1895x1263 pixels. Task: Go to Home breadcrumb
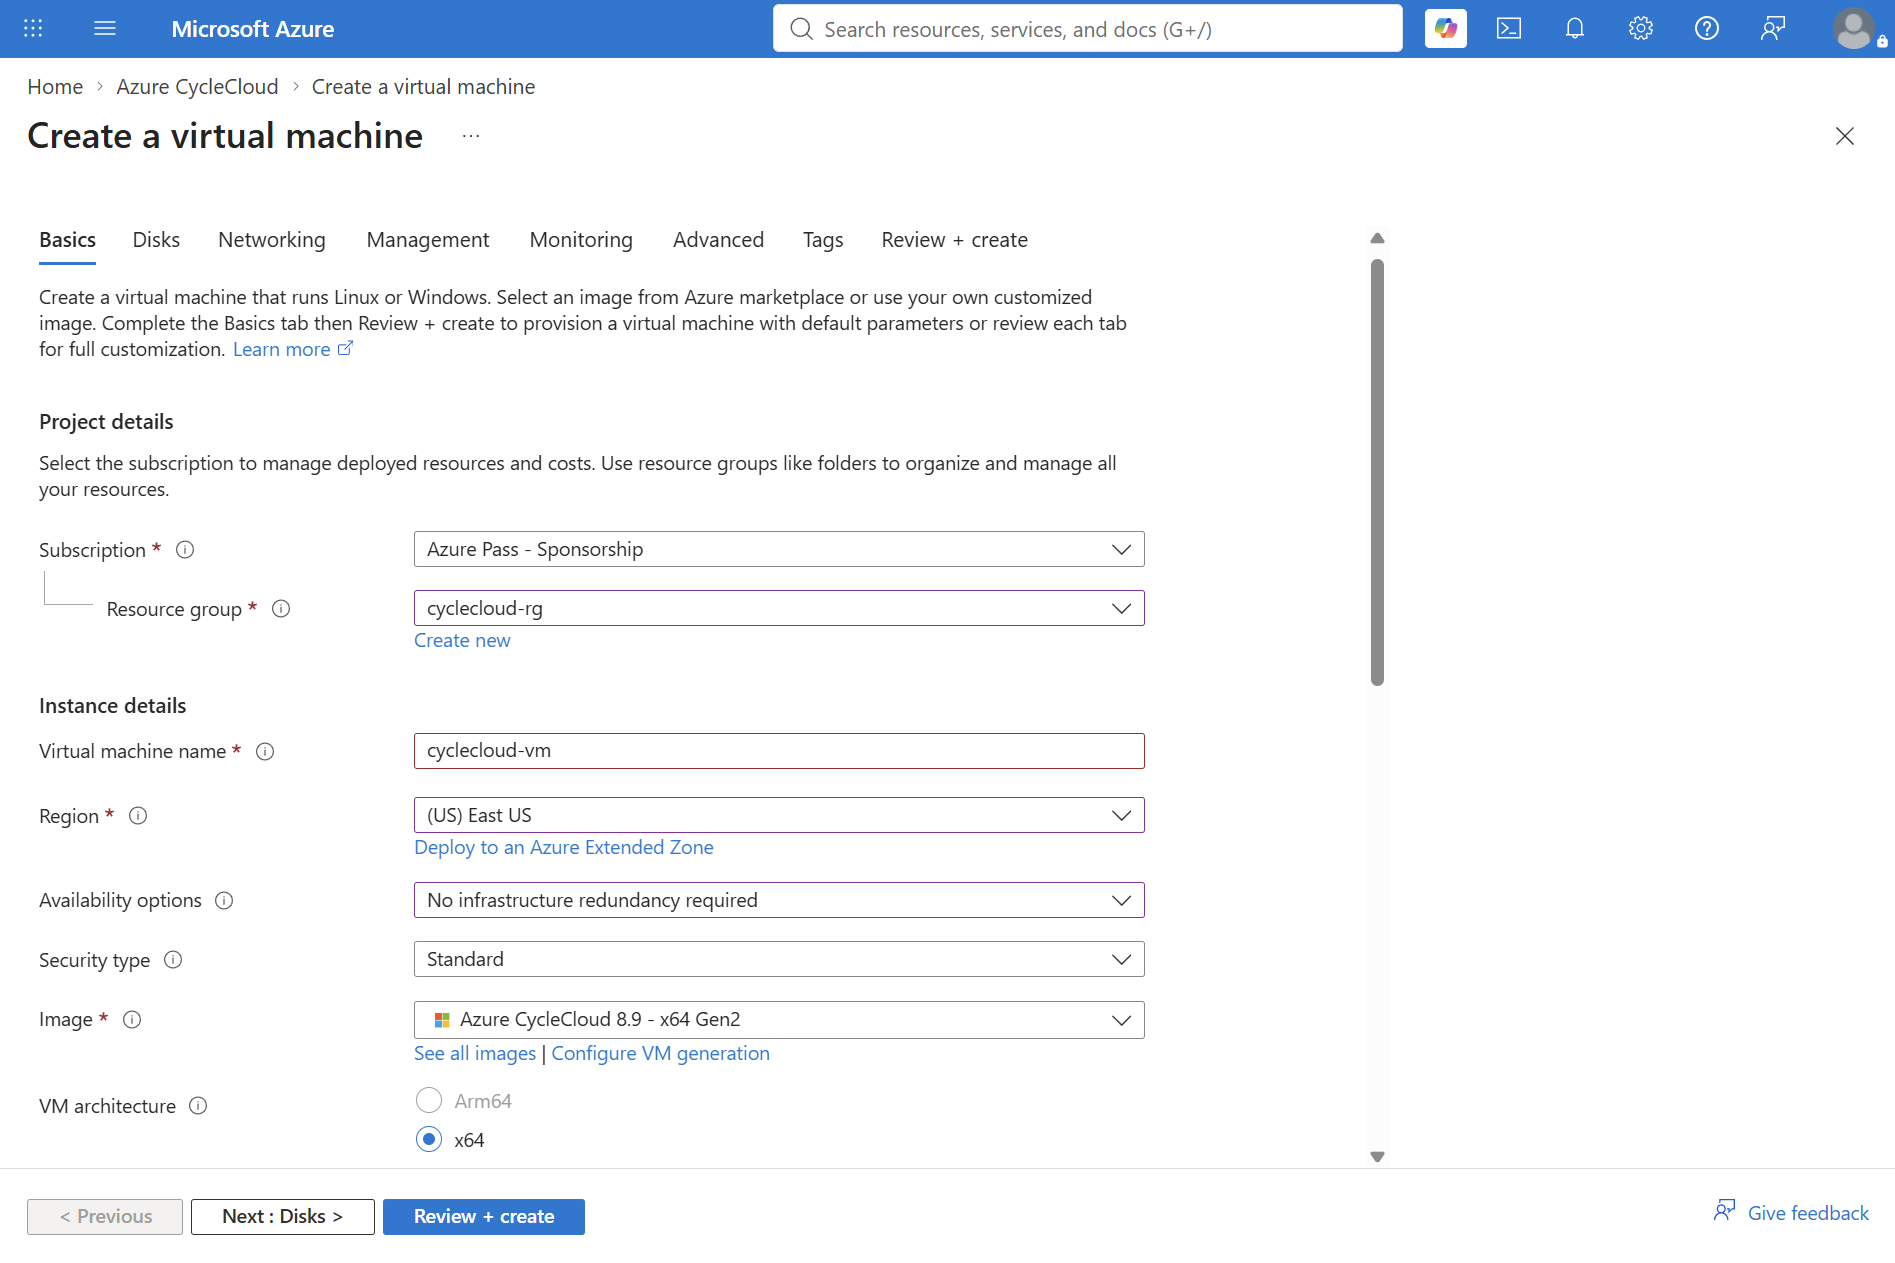[55, 87]
